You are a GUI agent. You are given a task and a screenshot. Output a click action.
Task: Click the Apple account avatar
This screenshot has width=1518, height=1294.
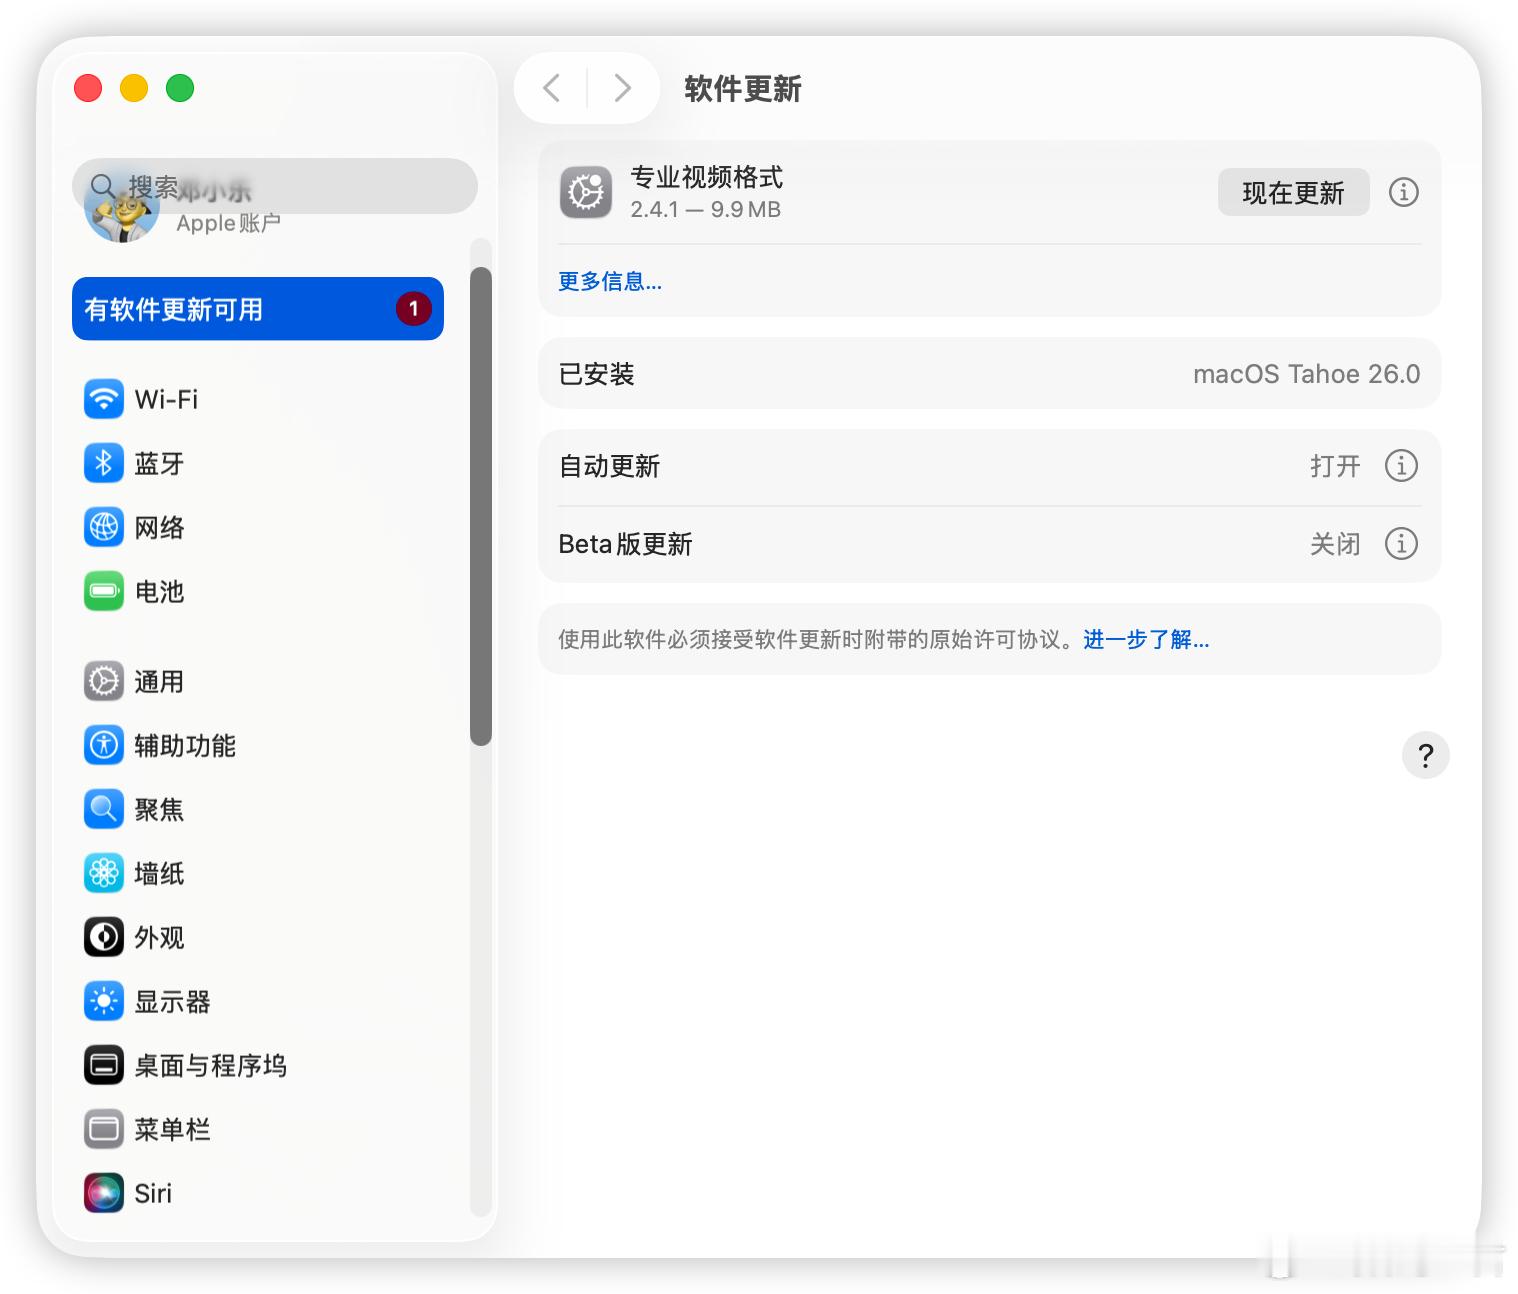(122, 207)
